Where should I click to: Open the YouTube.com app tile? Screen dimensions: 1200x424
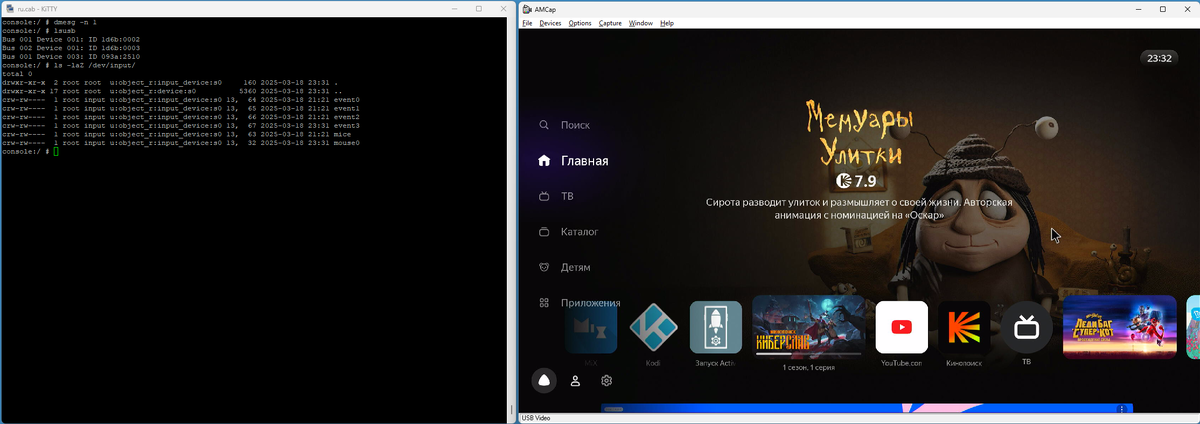click(901, 327)
